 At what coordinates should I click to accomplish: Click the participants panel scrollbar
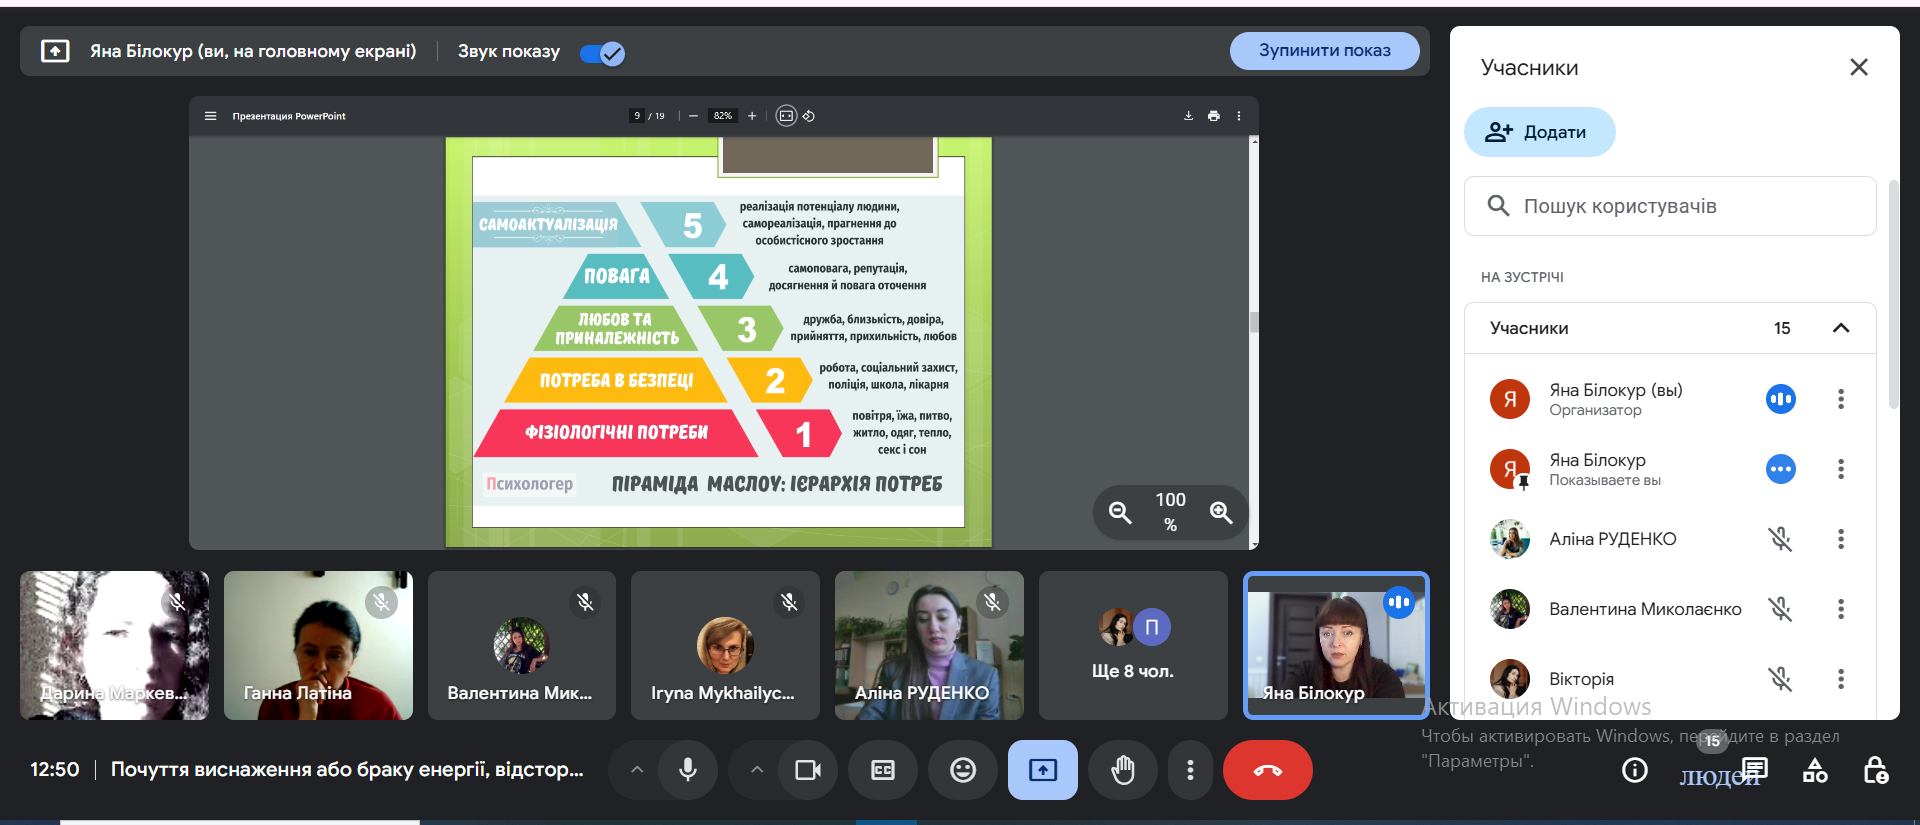click(1893, 294)
